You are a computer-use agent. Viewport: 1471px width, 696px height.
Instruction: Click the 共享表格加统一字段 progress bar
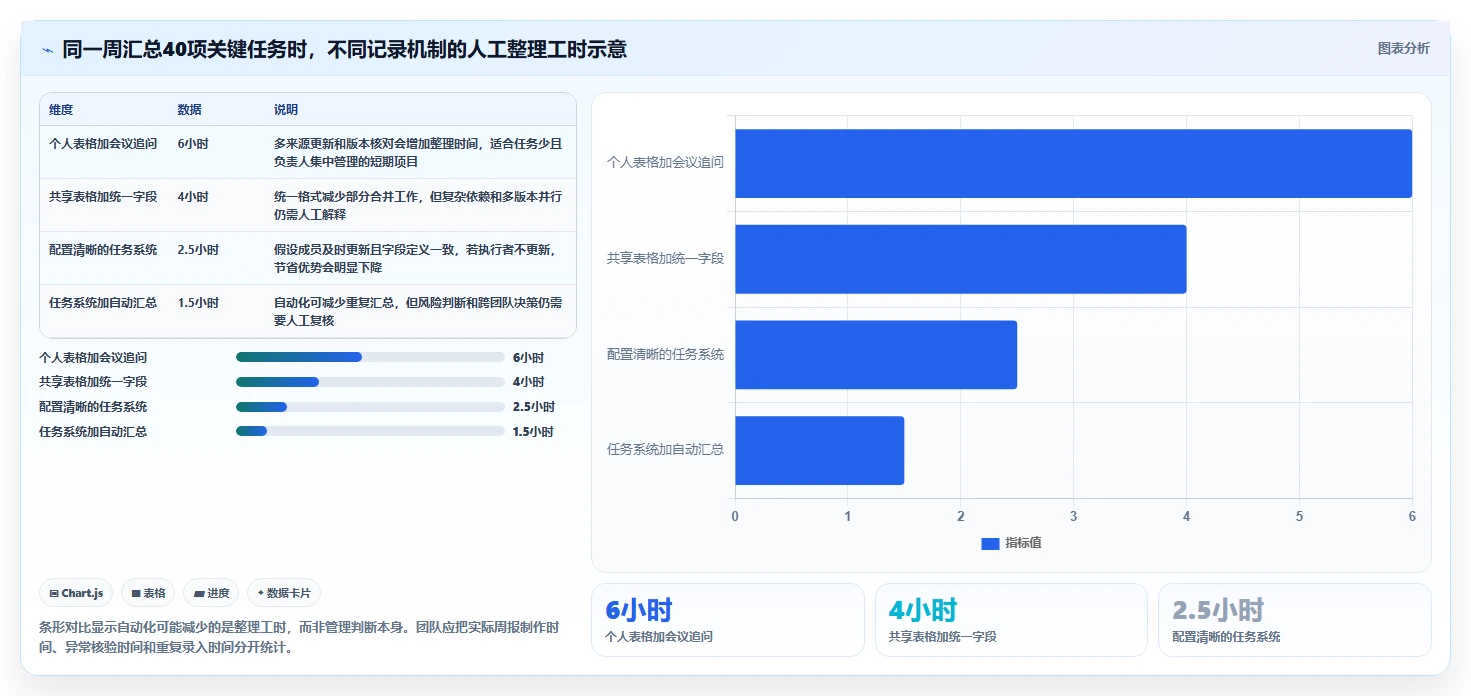pyautogui.click(x=370, y=382)
